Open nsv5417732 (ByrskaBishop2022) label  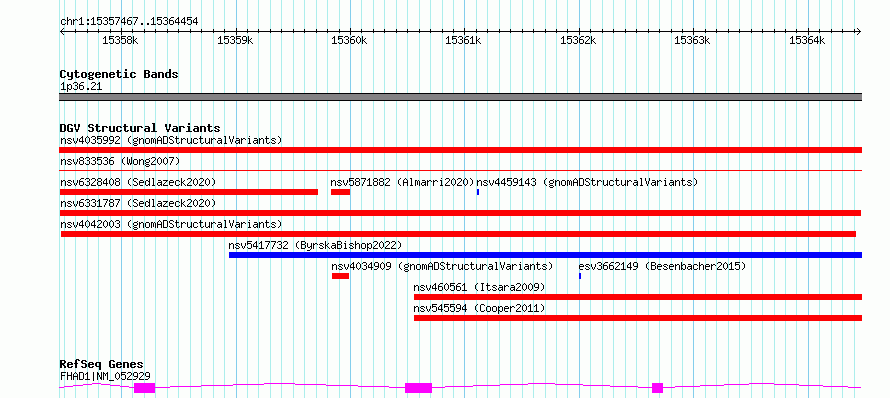[315, 245]
